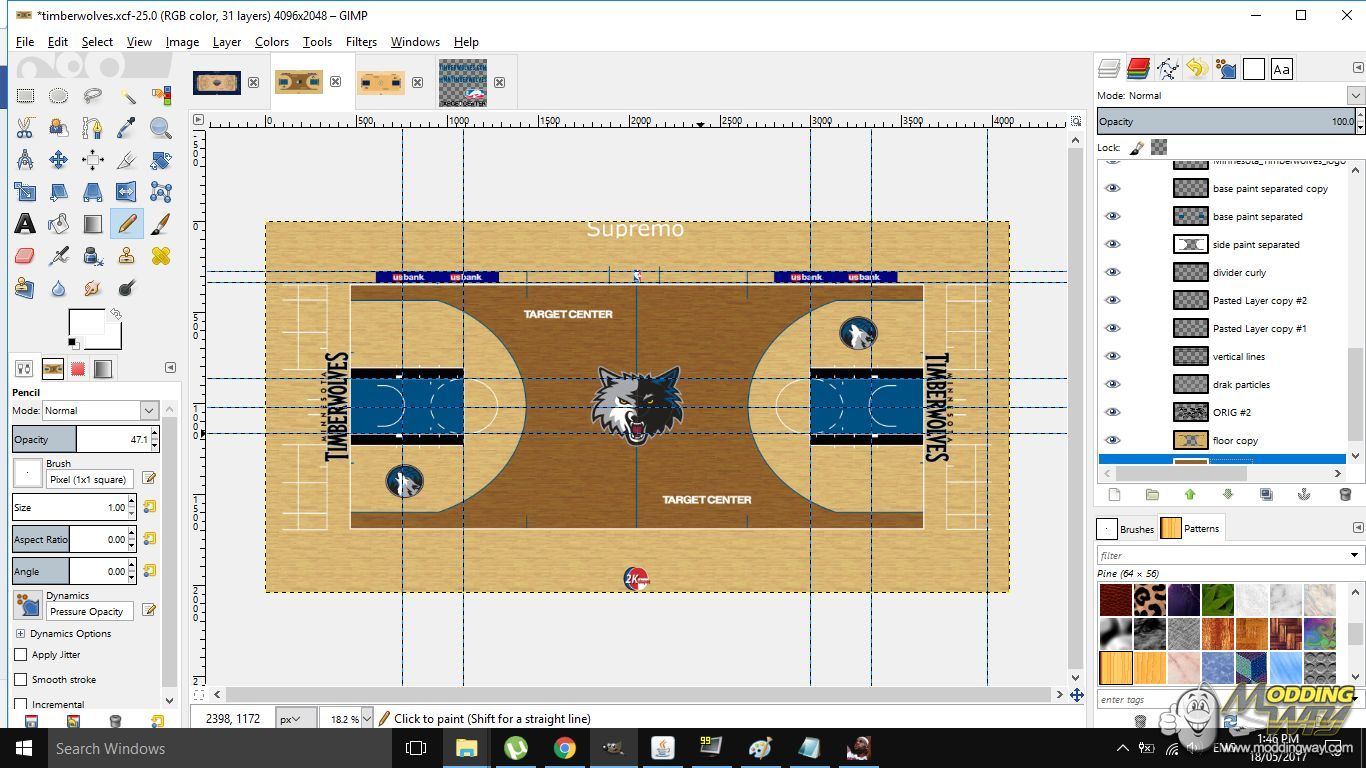Pick the Color Picker eyedropper tool
Image resolution: width=1366 pixels, height=768 pixels.
[x=127, y=128]
